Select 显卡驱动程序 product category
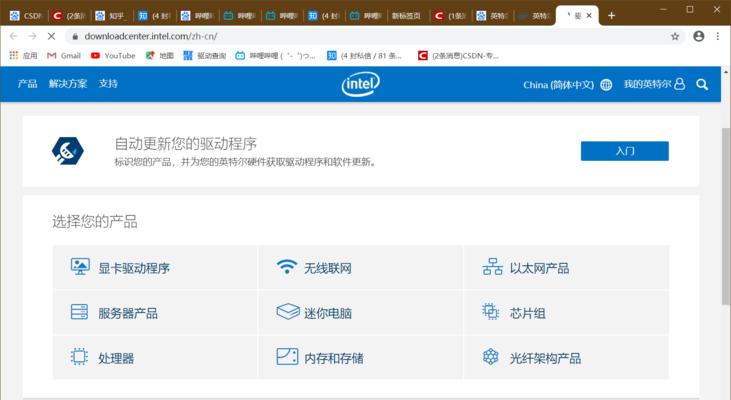731x400 pixels. tap(155, 268)
